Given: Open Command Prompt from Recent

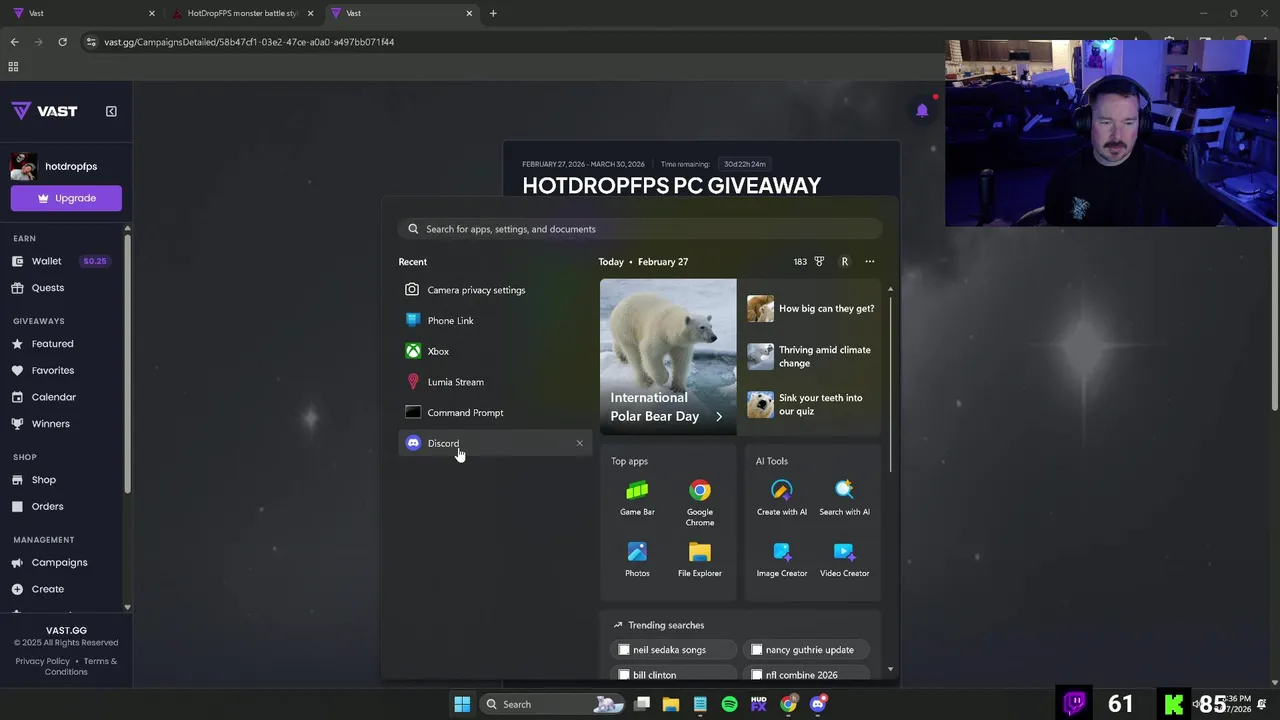Looking at the screenshot, I should (x=495, y=412).
